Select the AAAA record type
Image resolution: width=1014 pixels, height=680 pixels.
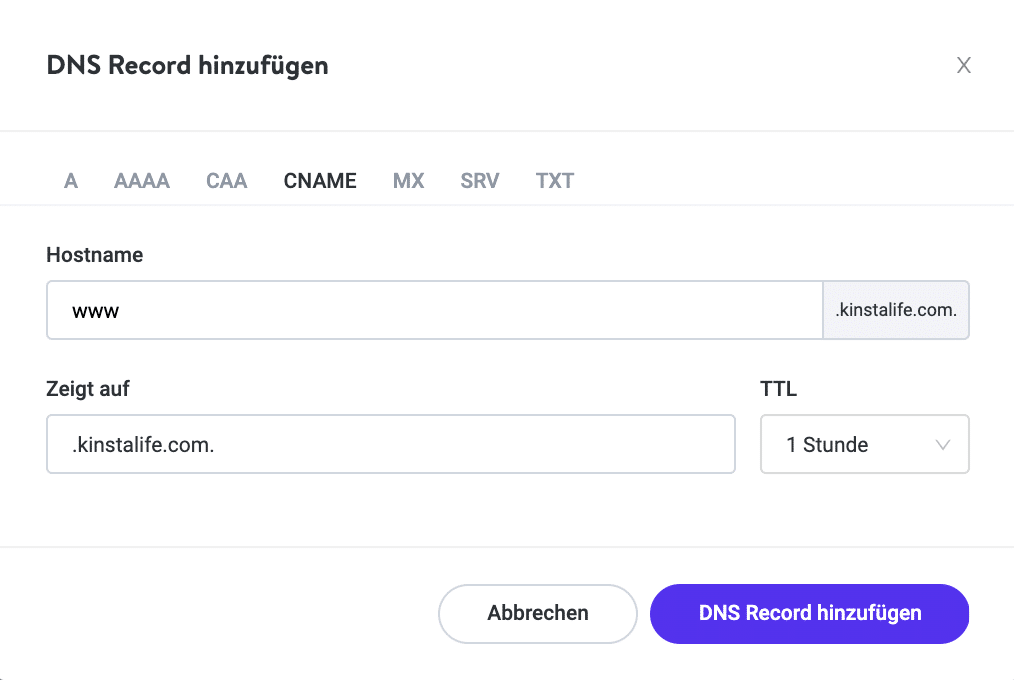pos(141,181)
